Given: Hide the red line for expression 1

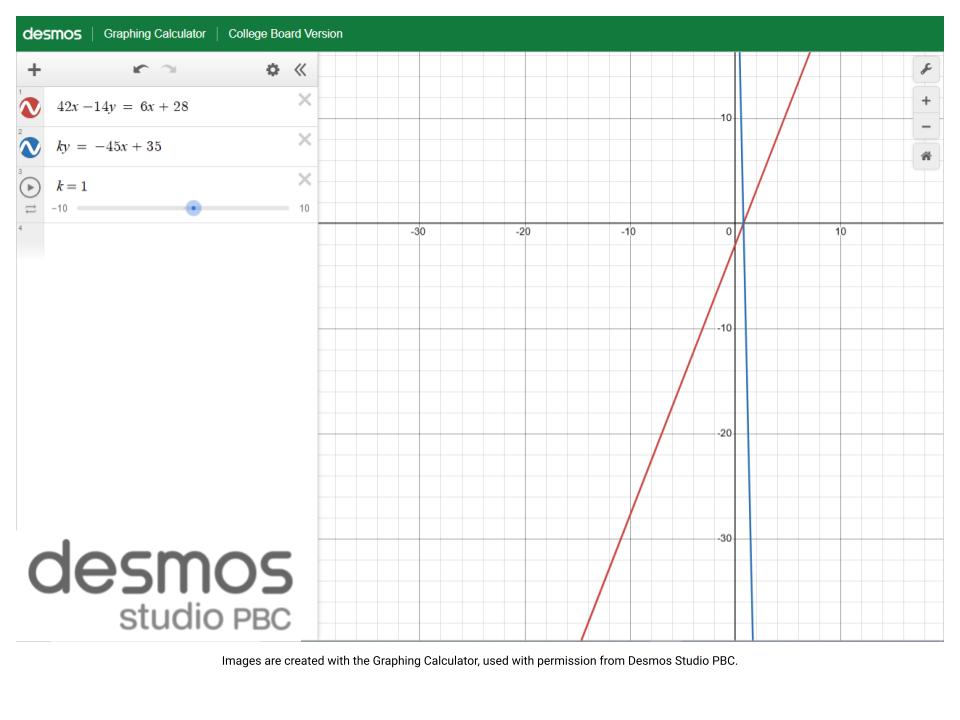Looking at the screenshot, I should coord(30,108).
